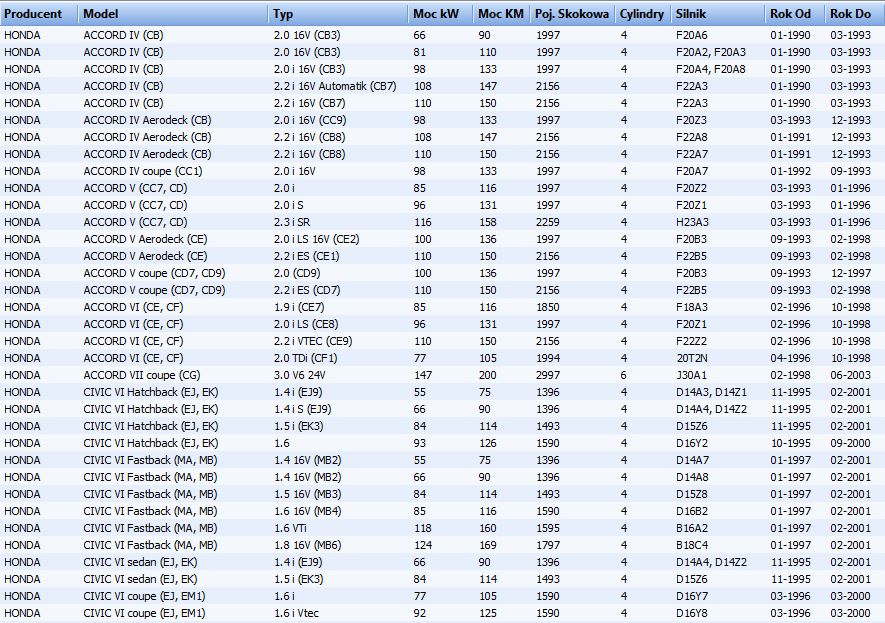Sort by the Moc KM column header
This screenshot has height=623, width=885.
pyautogui.click(x=501, y=14)
